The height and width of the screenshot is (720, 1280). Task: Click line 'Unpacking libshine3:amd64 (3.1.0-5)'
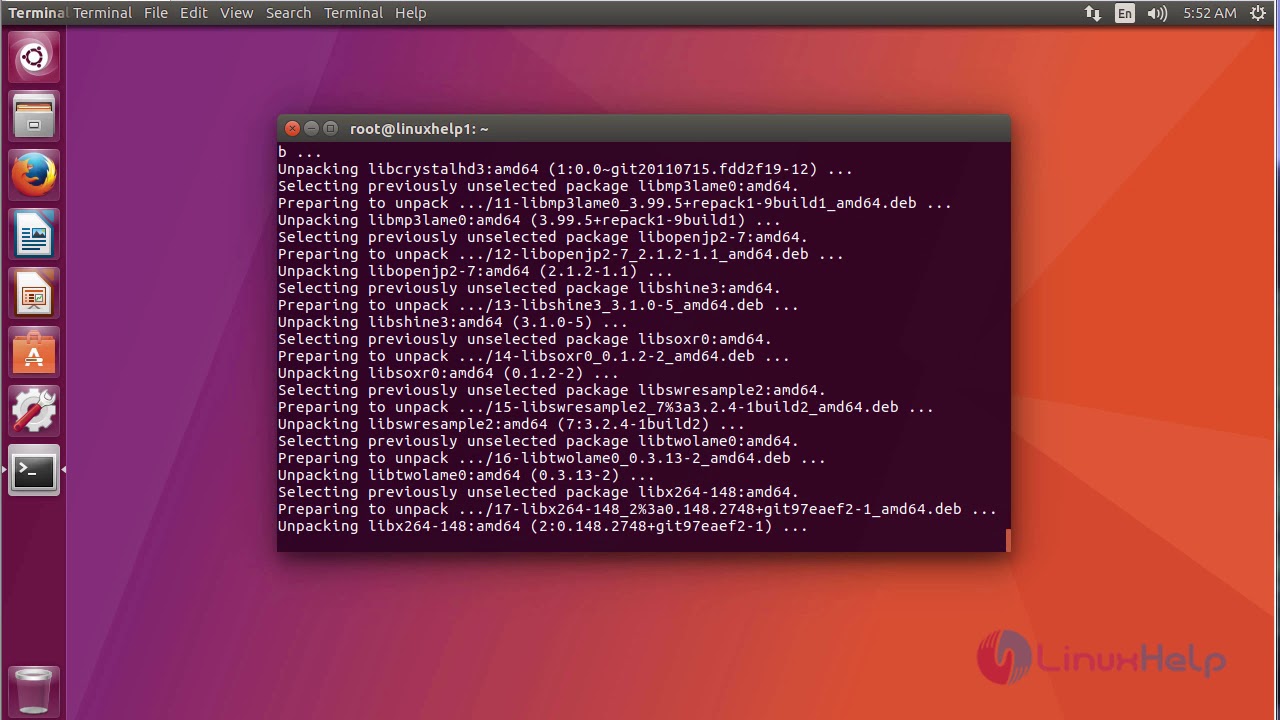[x=453, y=322]
